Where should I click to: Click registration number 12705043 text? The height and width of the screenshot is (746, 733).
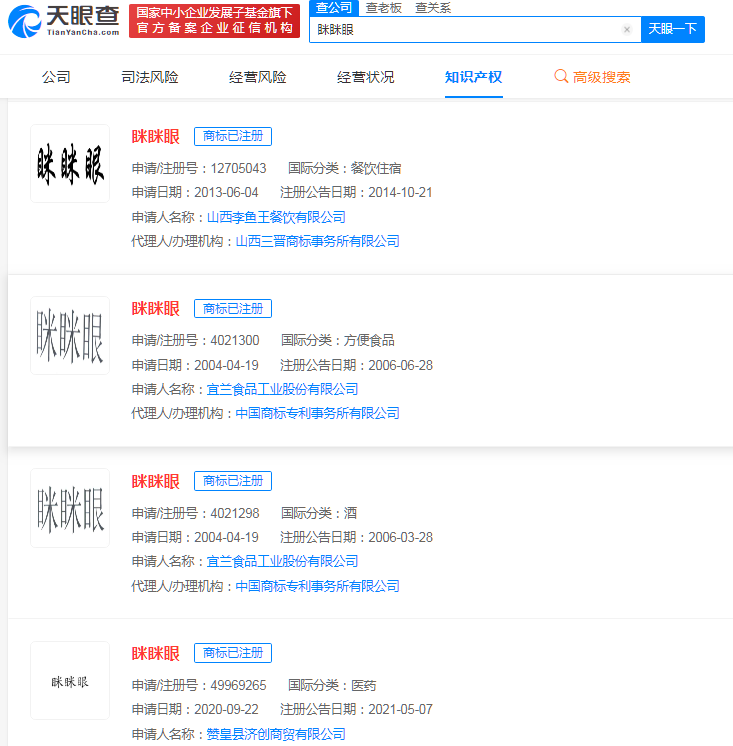pos(238,168)
